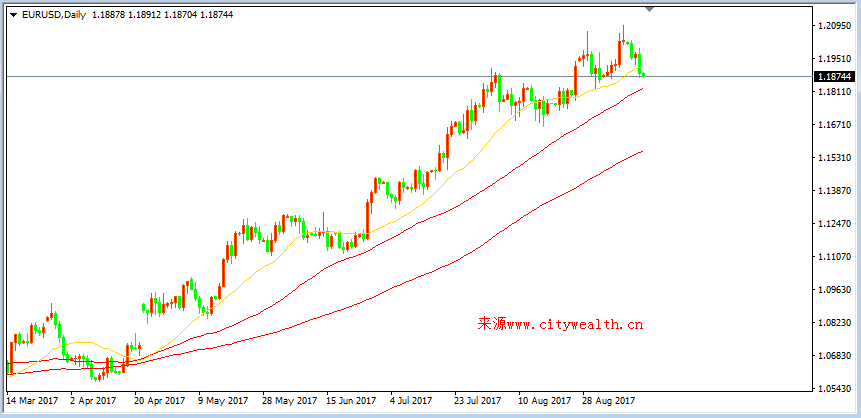Click the 15 Jun 2017 date label
The height and width of the screenshot is (418, 861).
click(x=352, y=401)
